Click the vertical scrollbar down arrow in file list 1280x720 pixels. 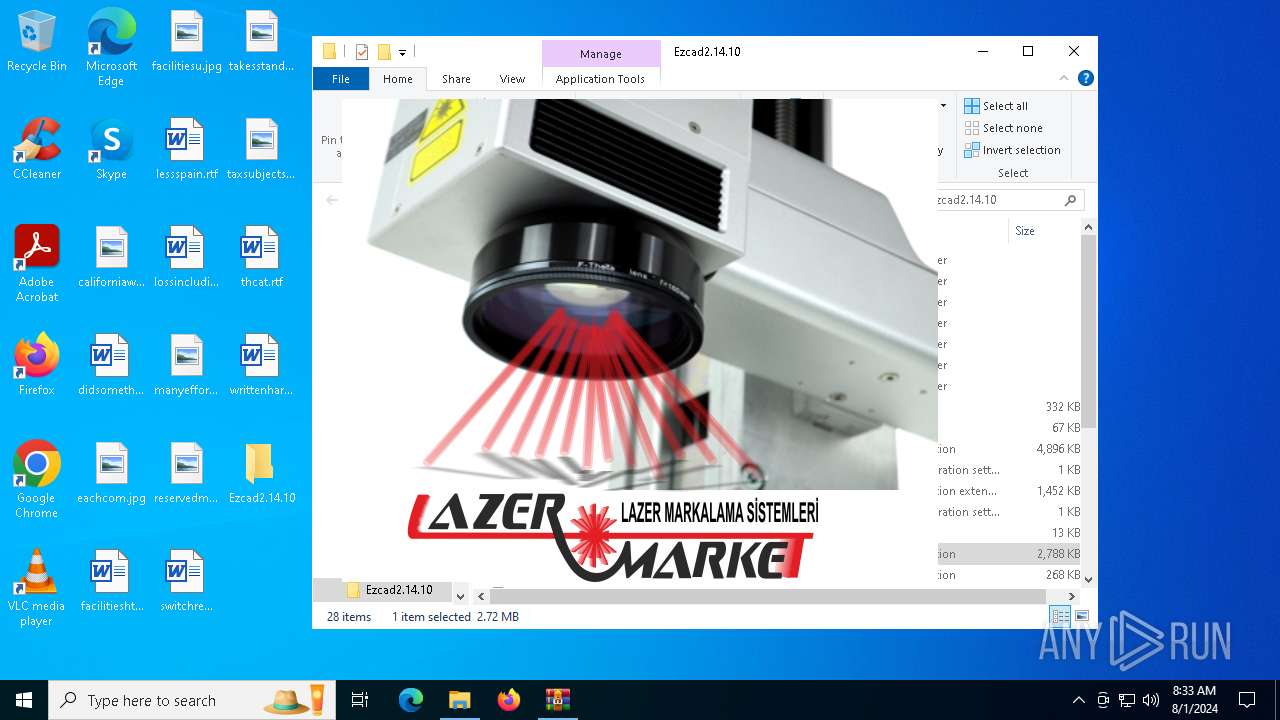(1089, 579)
